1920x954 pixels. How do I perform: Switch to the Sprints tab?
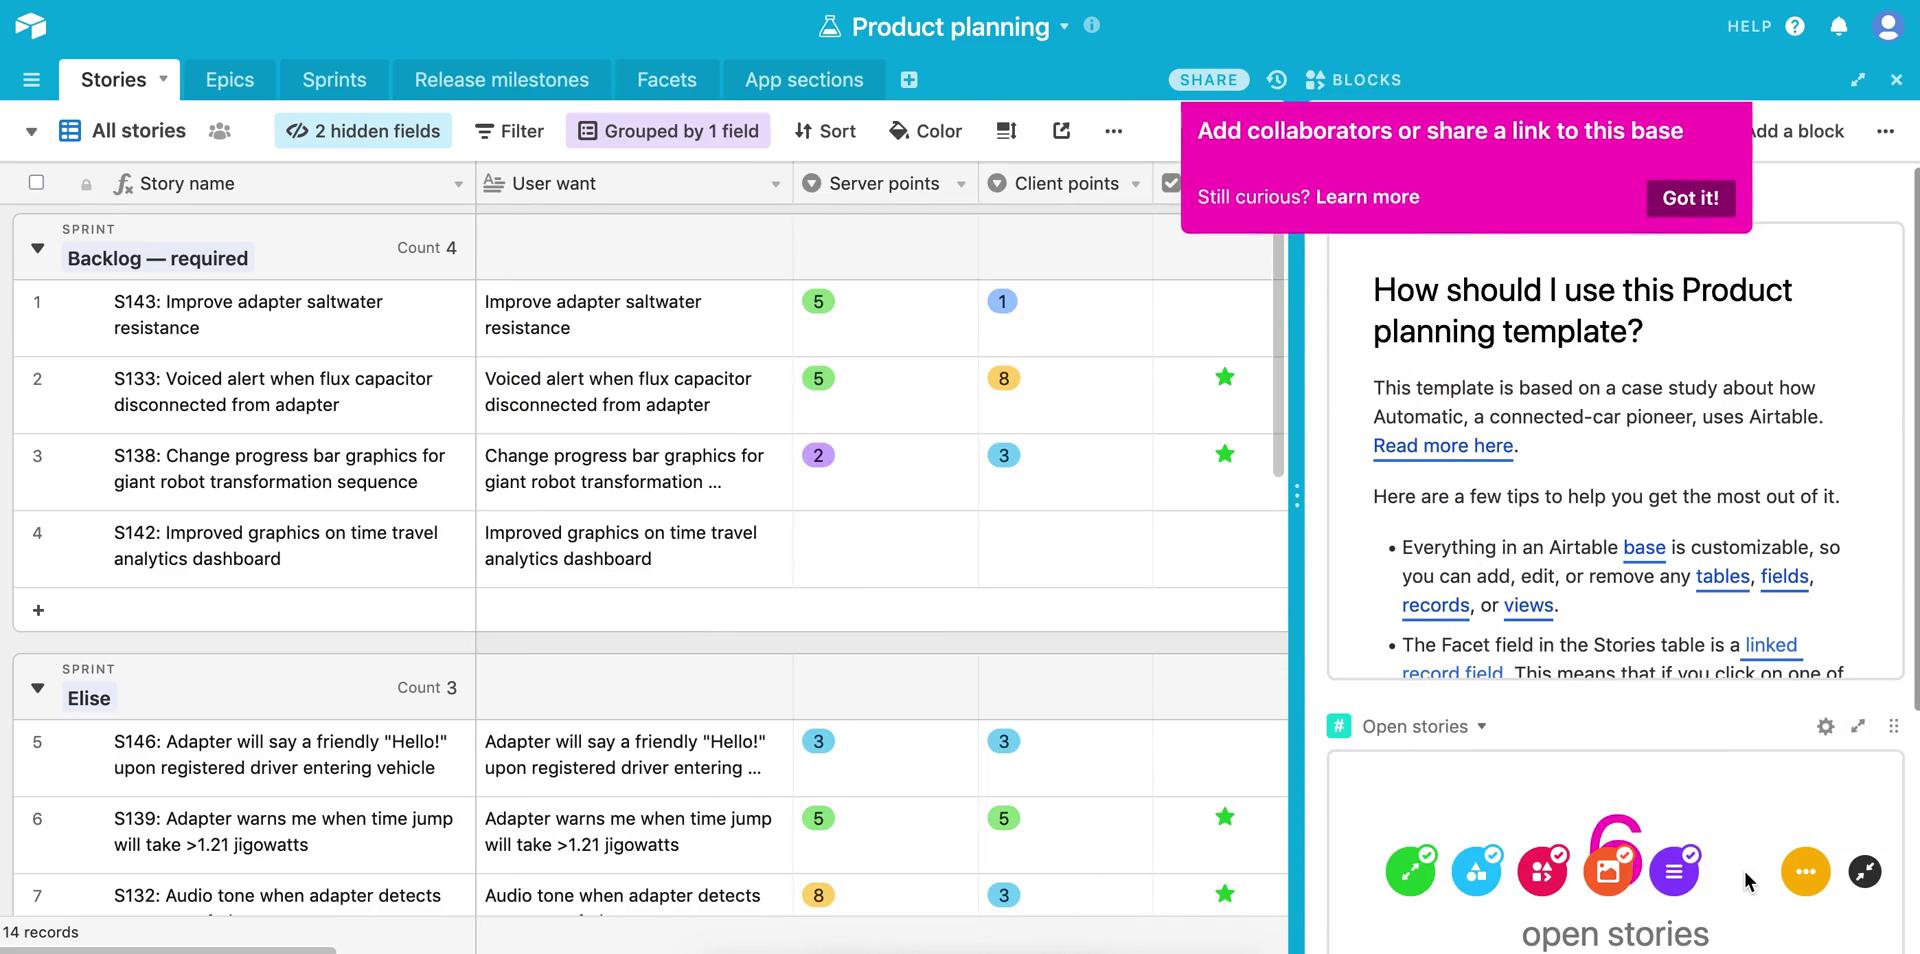coord(334,80)
